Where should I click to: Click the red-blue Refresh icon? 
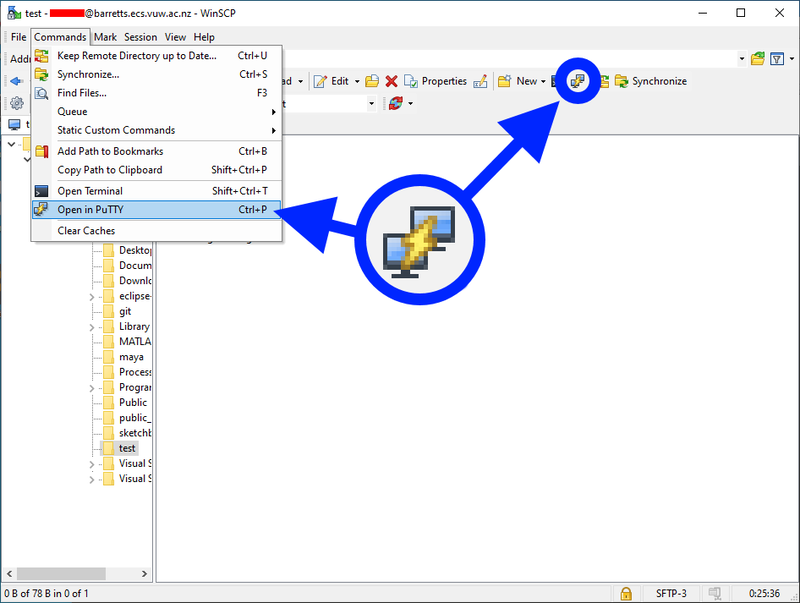click(395, 103)
